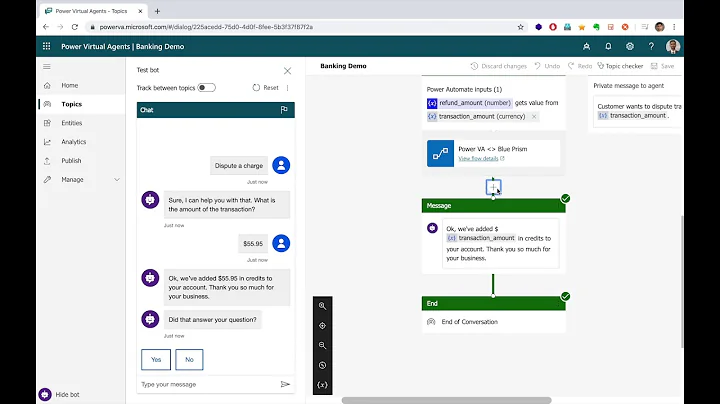
Task: Open the Topic checker
Action: pyautogui.click(x=620, y=66)
